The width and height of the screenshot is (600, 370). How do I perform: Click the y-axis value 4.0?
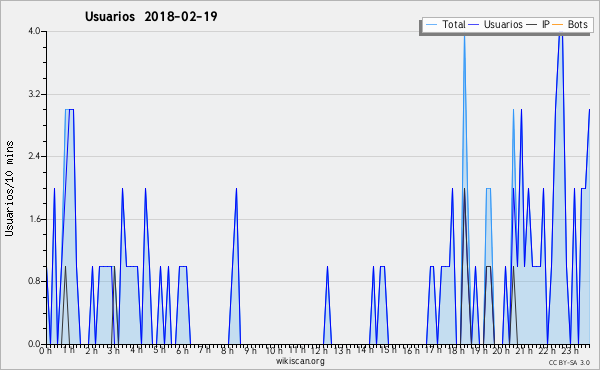click(x=34, y=31)
